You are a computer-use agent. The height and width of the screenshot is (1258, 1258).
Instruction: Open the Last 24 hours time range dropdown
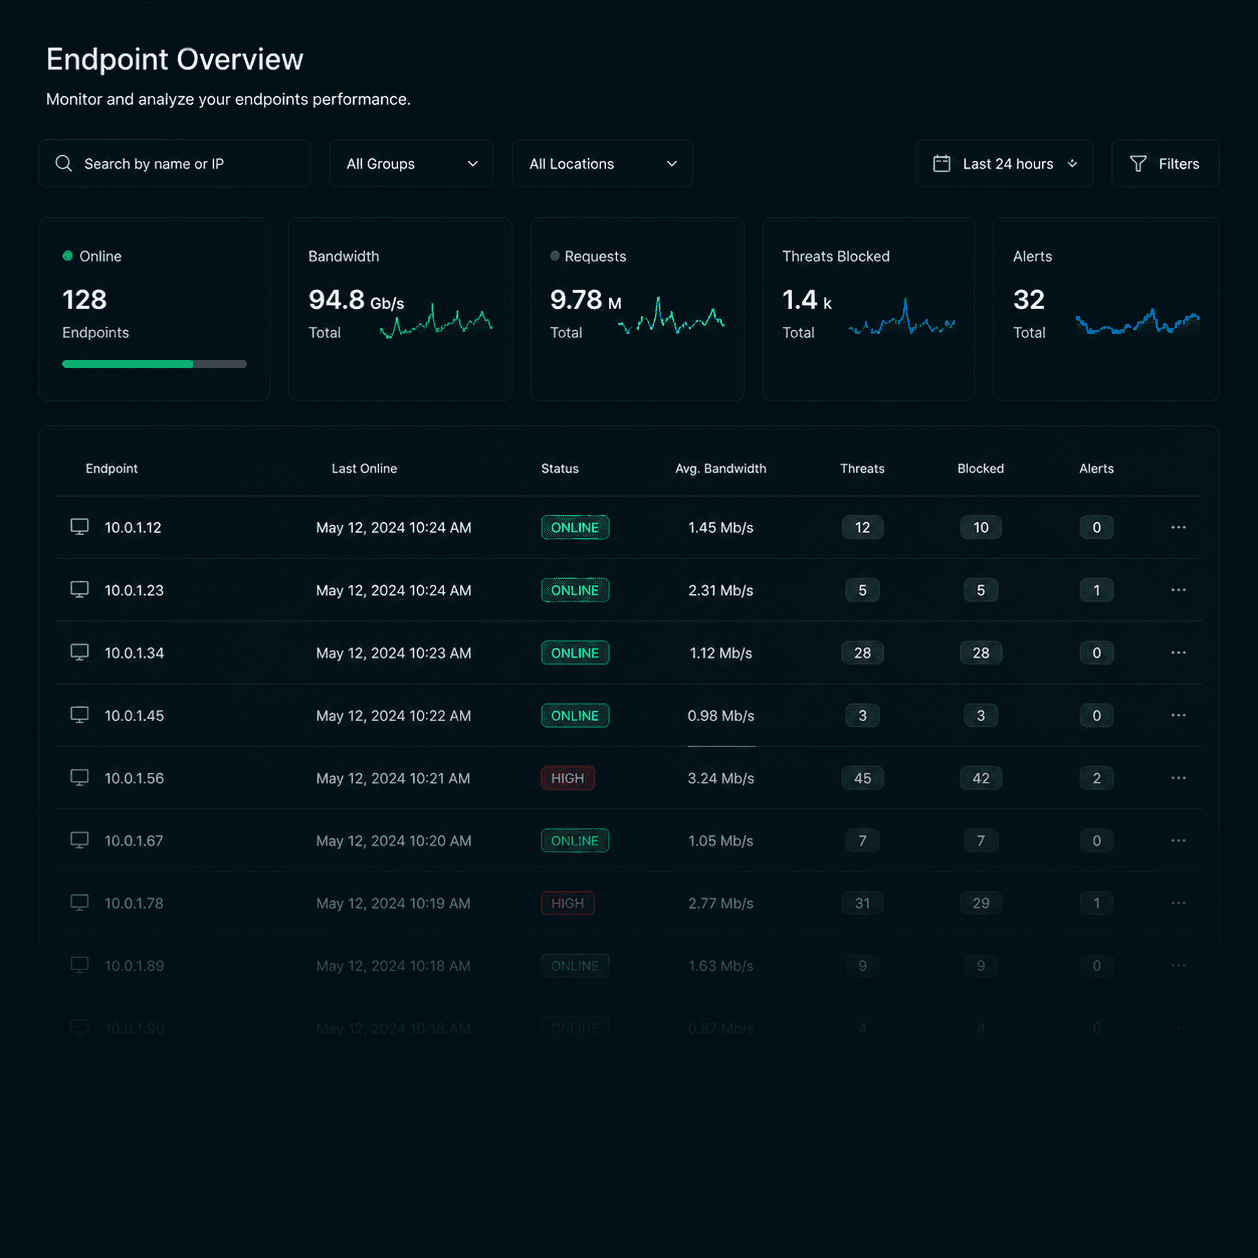coord(1005,163)
